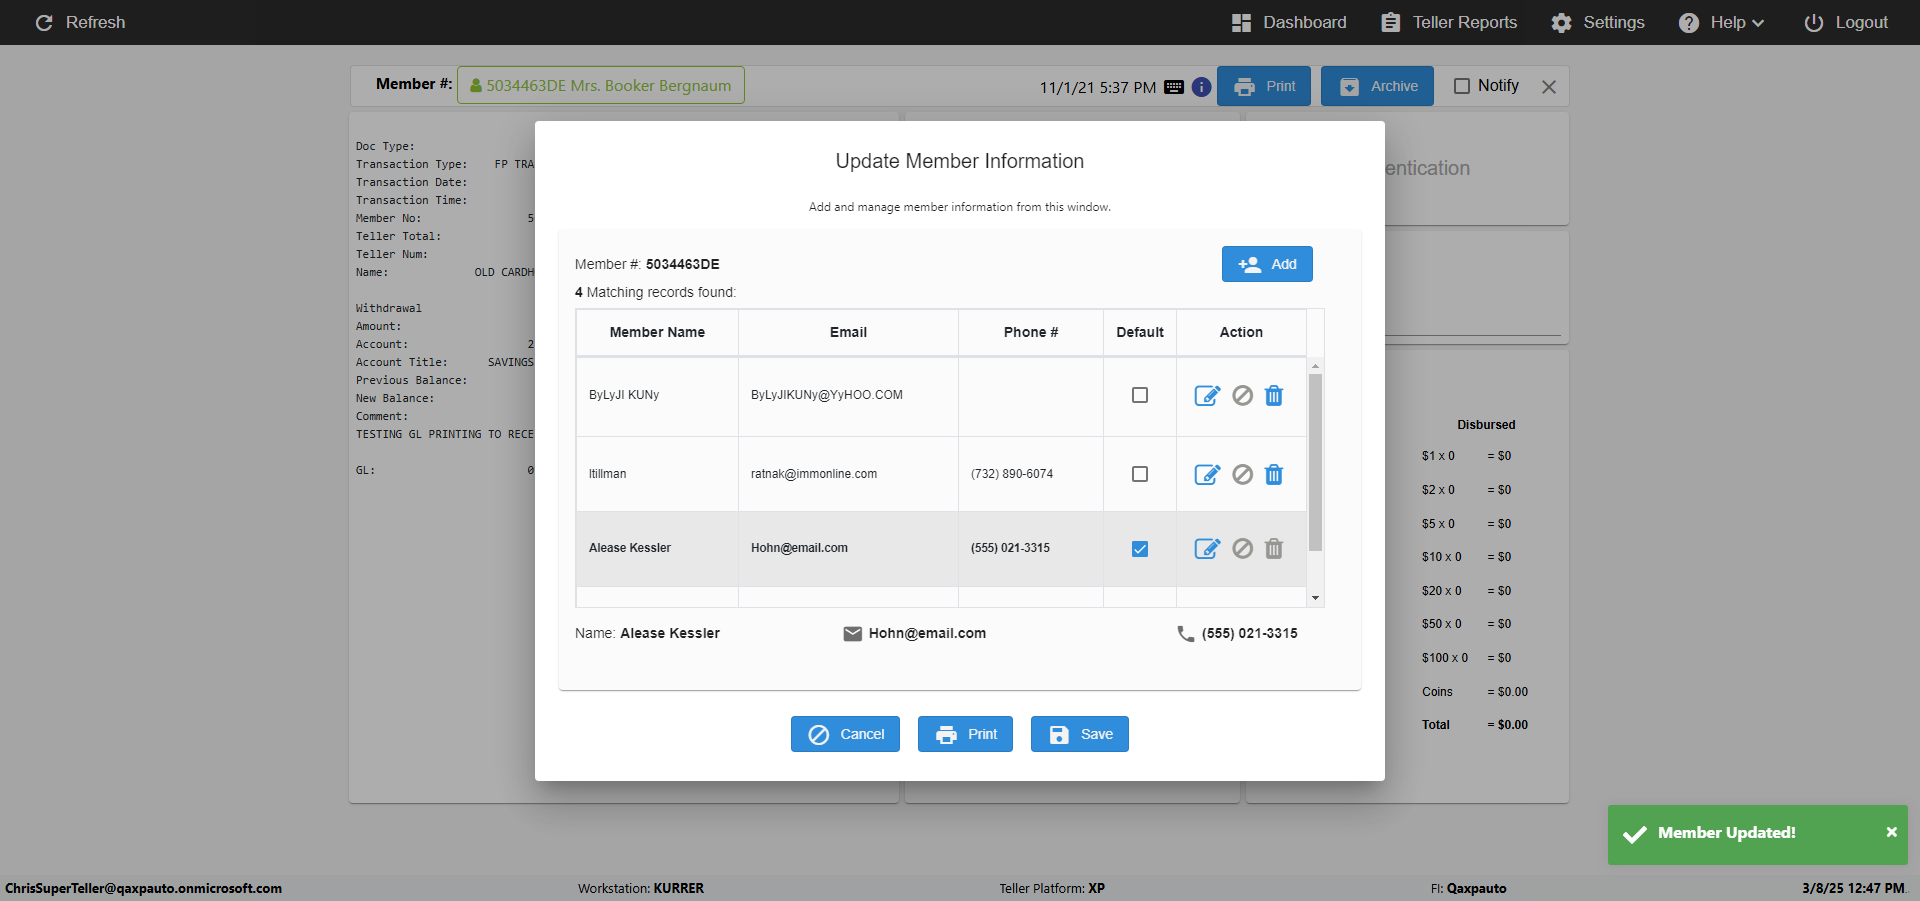This screenshot has height=901, width=1920.
Task: Click the 11/1/21 5:37 PM timestamp
Action: pos(1098,88)
